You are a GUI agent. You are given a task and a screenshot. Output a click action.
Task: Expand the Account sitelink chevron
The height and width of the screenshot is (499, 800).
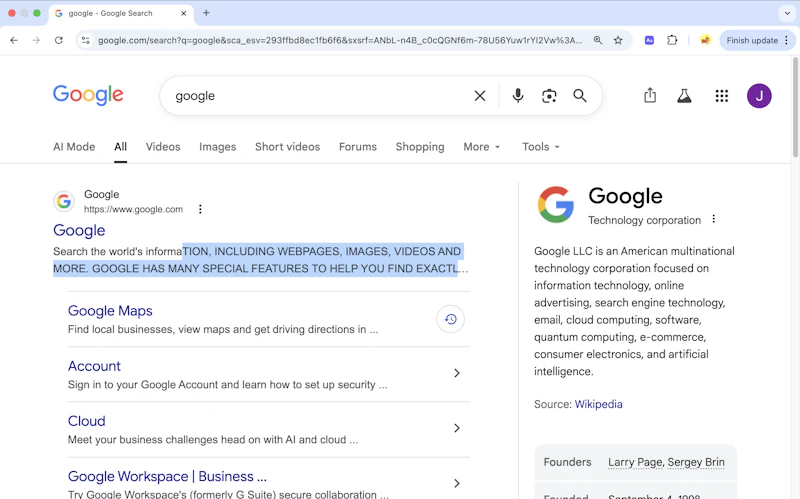pyautogui.click(x=457, y=373)
